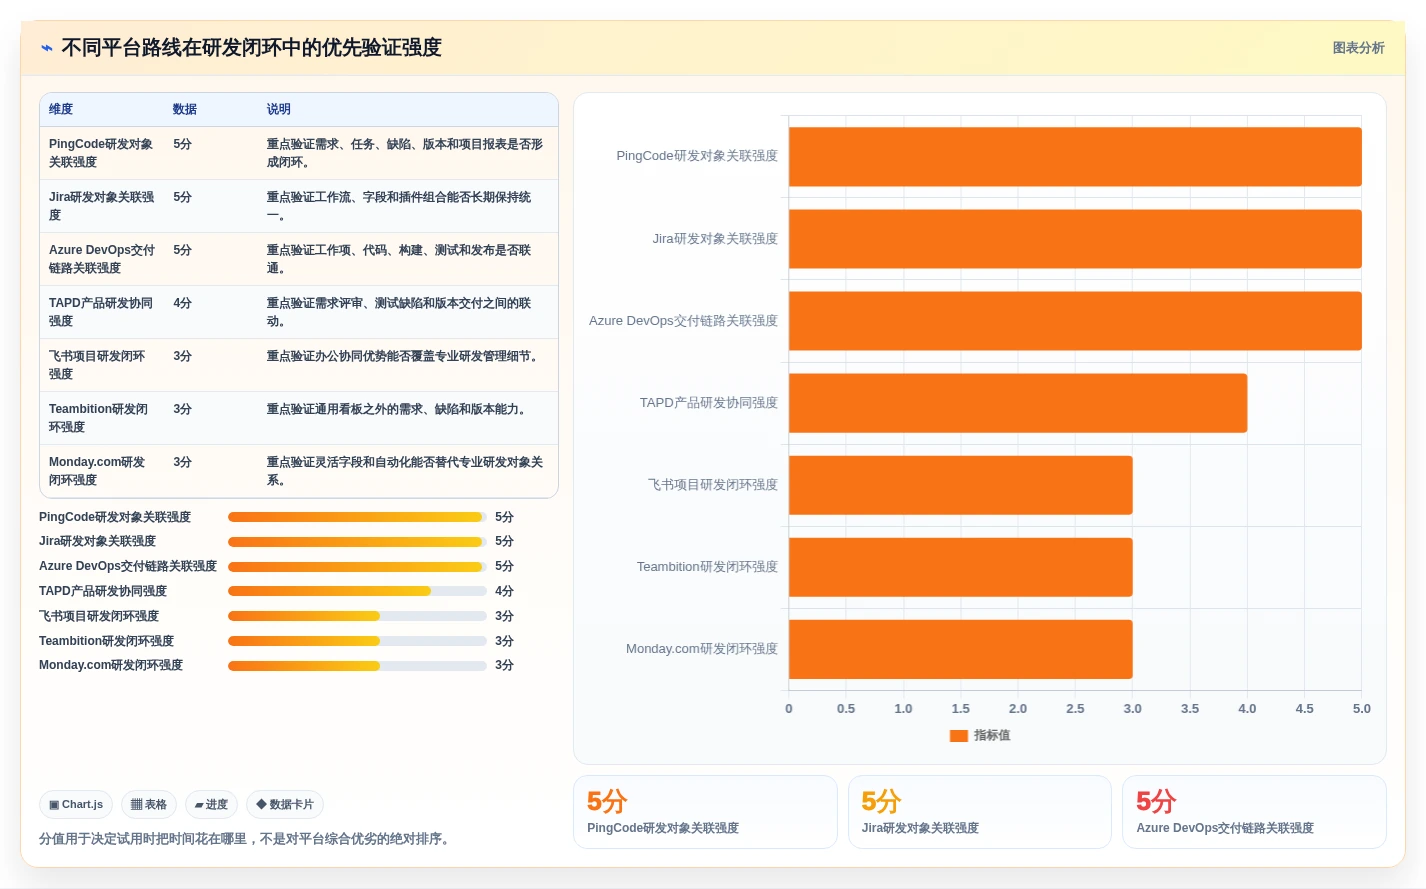Click the description about 通用看板之外的需求
Viewport: 1426px width, 889px height.
pos(398,409)
